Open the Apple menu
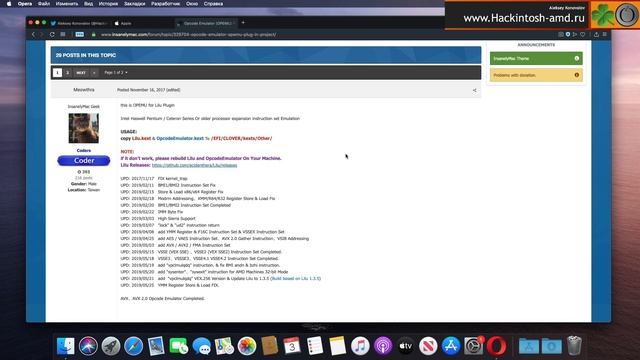This screenshot has width=640, height=360. pyautogui.click(x=9, y=4)
